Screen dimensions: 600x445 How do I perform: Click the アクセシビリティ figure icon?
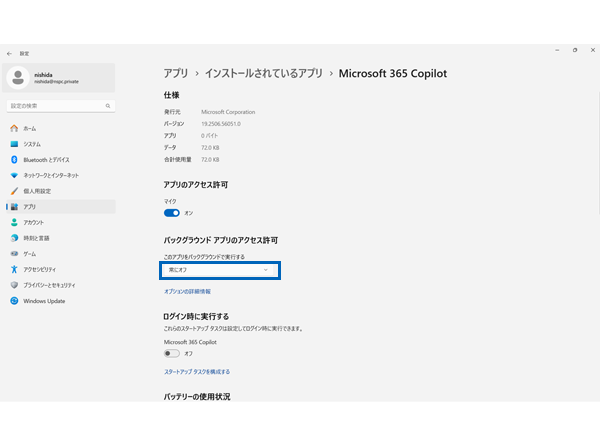(14, 269)
